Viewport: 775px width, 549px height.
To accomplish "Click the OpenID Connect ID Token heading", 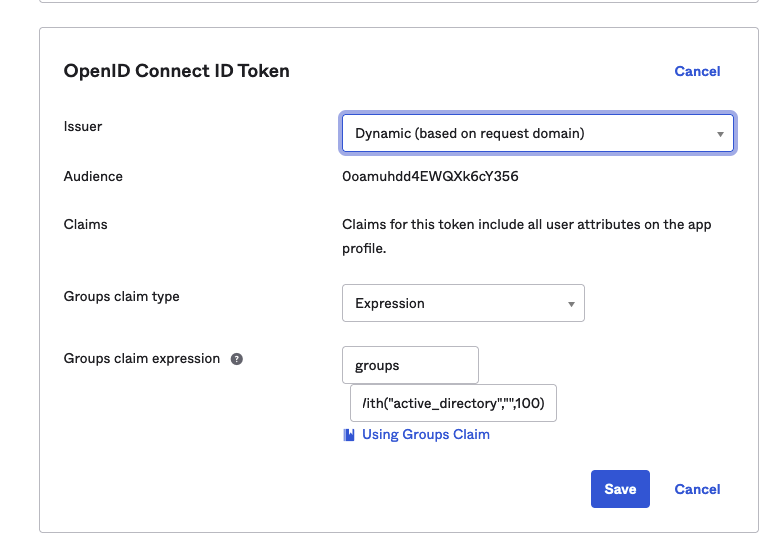I will pyautogui.click(x=176, y=71).
